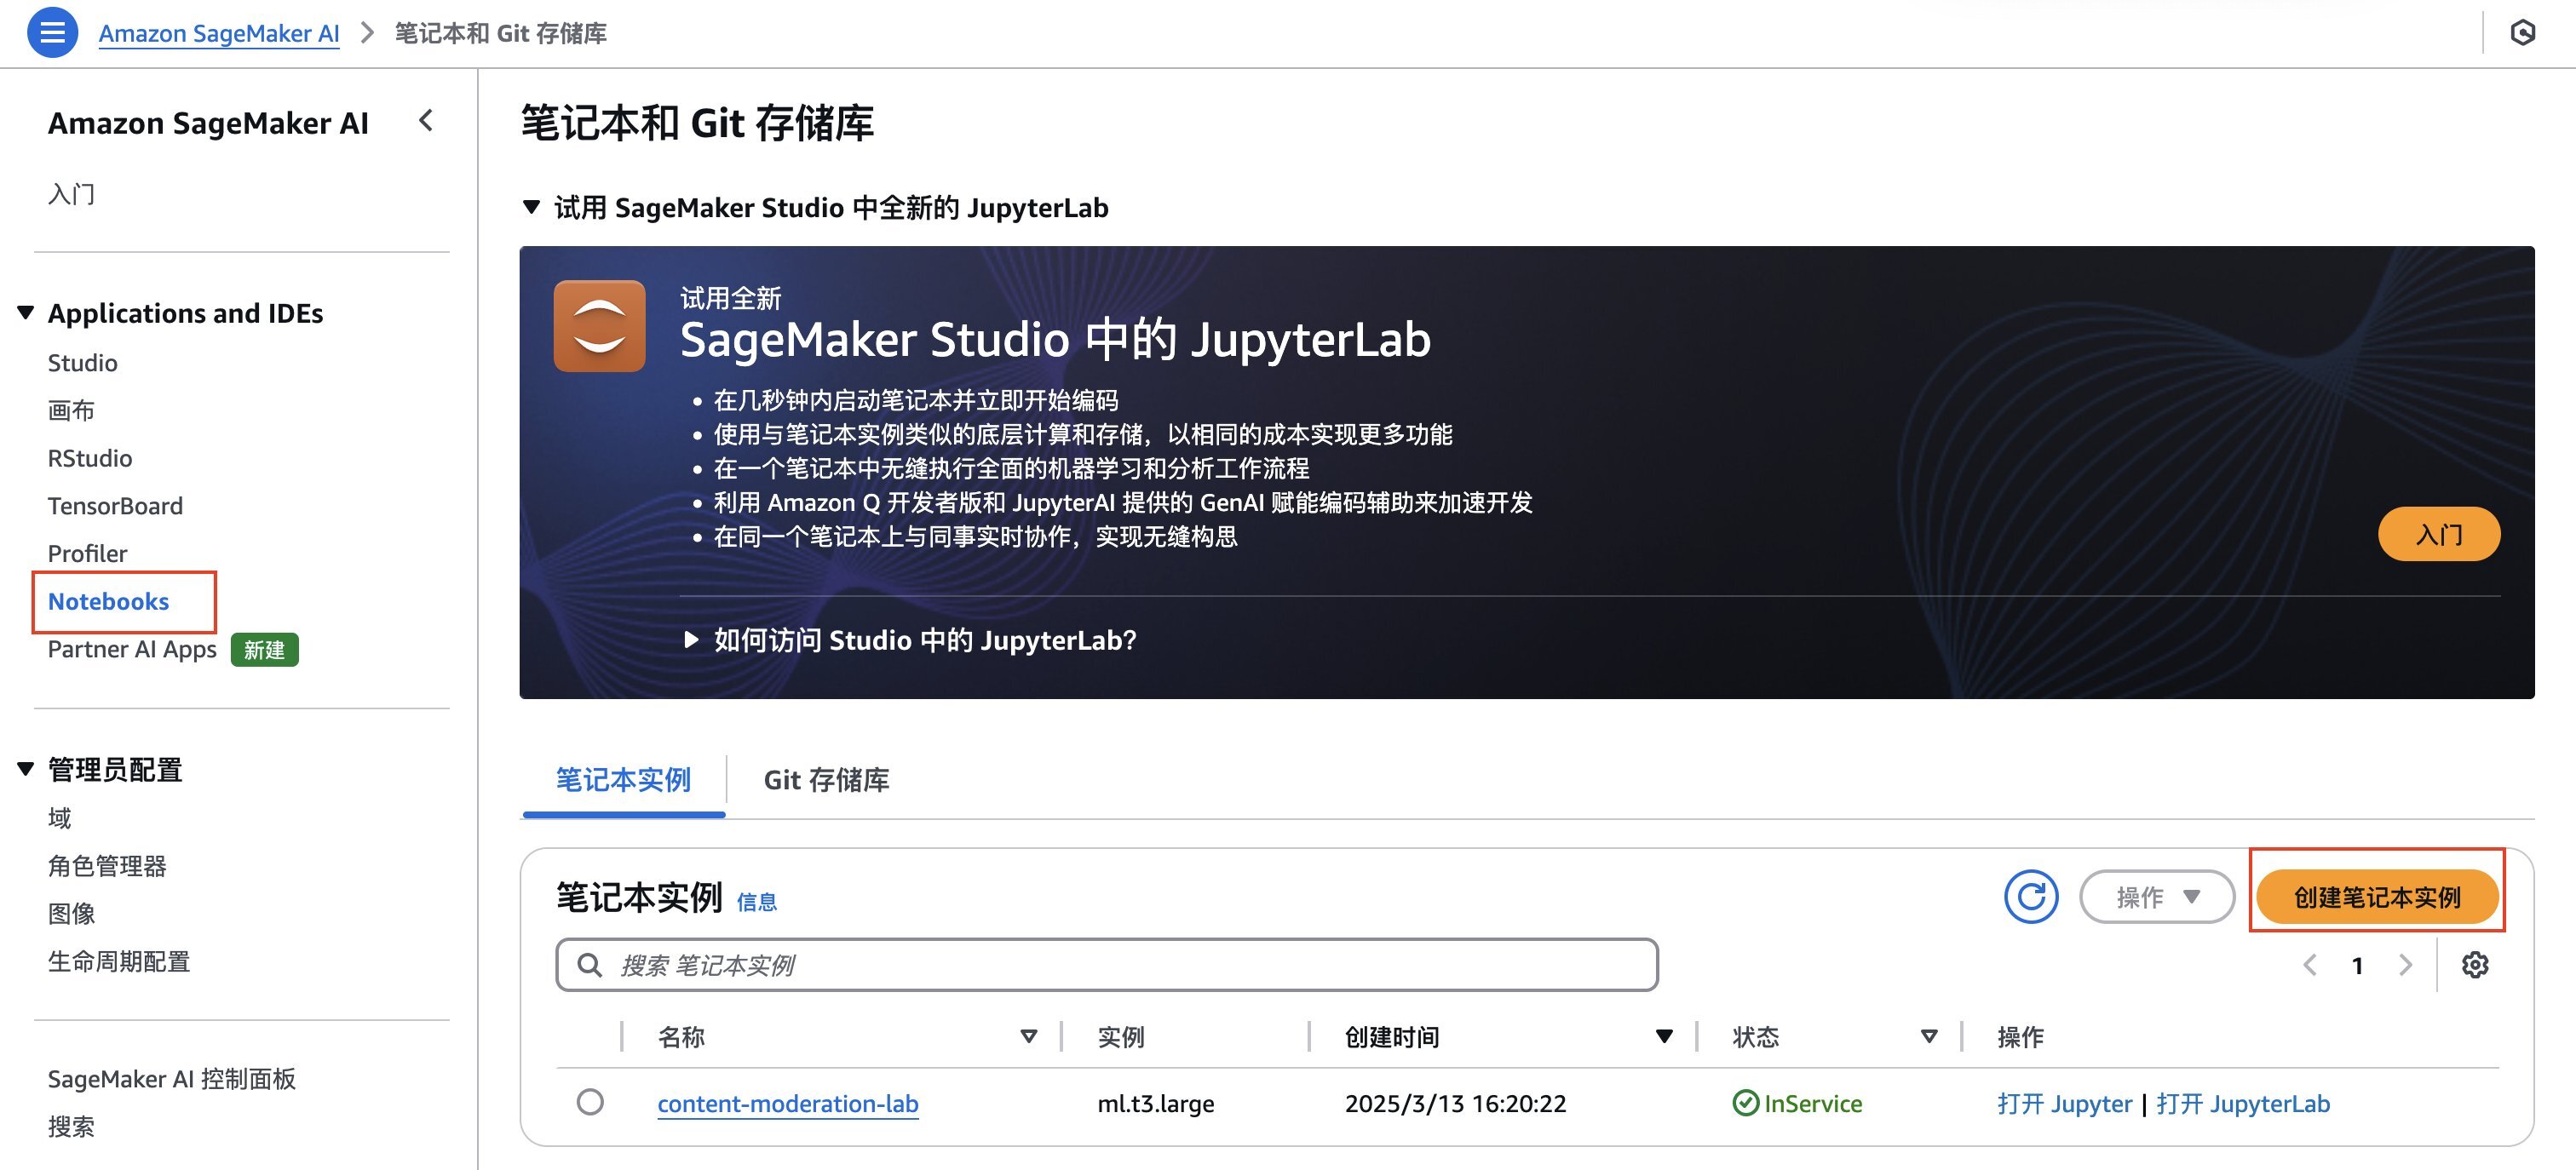Open Notebooks in the sidebar

coord(108,601)
